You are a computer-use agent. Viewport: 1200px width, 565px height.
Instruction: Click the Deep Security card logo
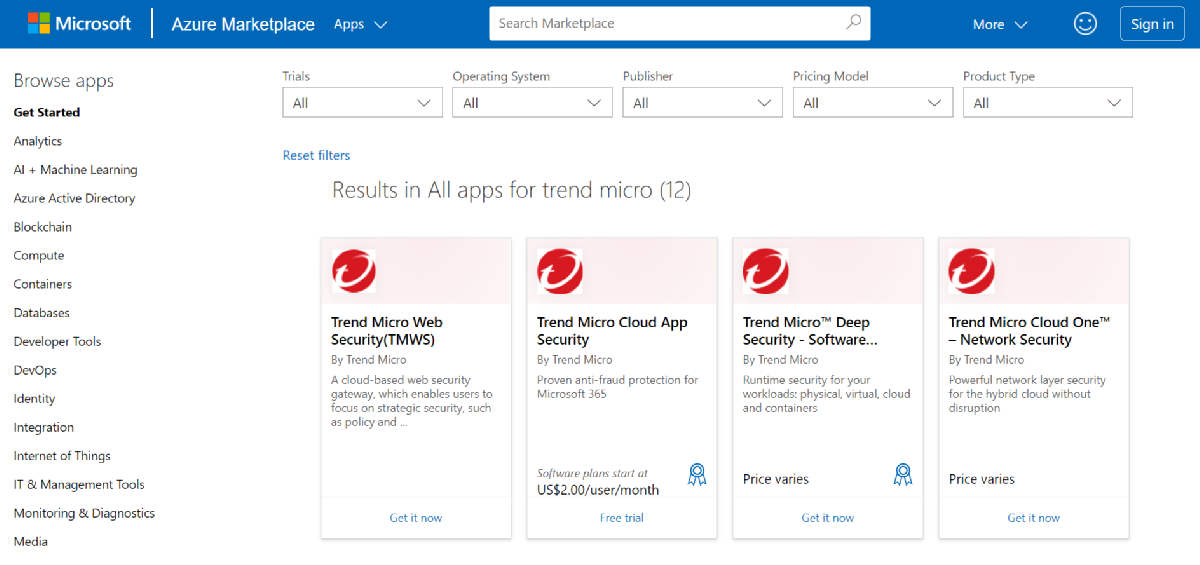tap(766, 271)
